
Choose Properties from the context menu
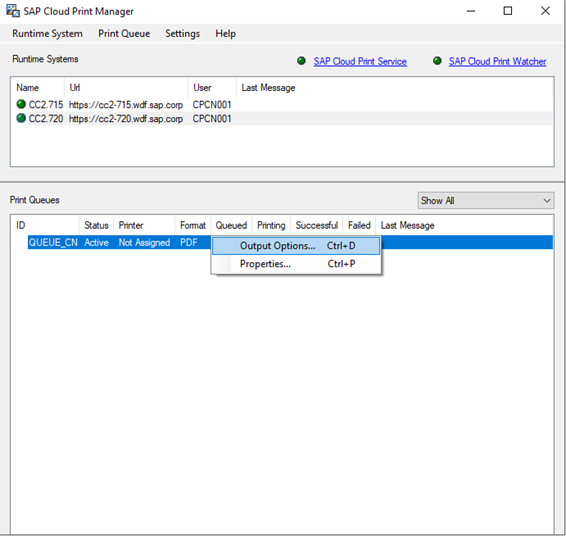pyautogui.click(x=296, y=264)
